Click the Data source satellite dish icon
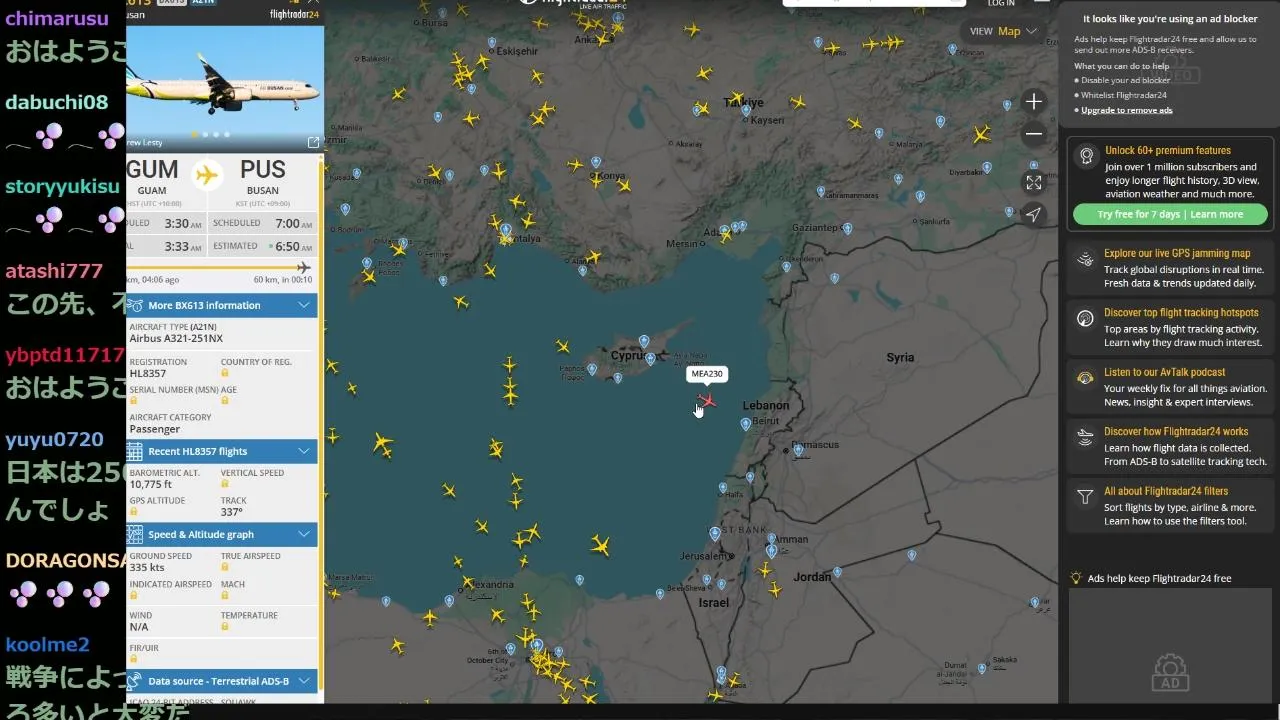 click(x=135, y=681)
